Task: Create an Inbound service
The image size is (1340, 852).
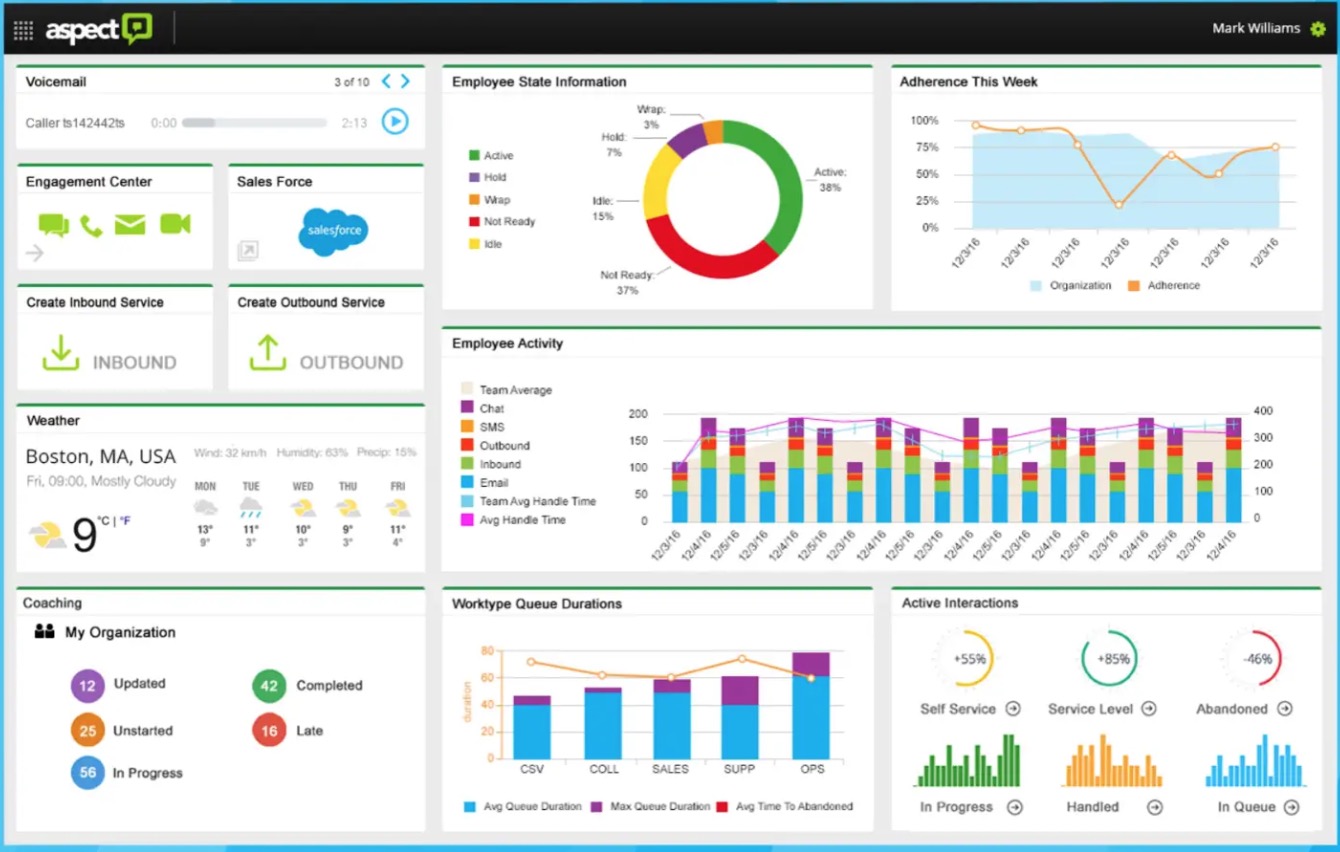Action: click(x=110, y=354)
